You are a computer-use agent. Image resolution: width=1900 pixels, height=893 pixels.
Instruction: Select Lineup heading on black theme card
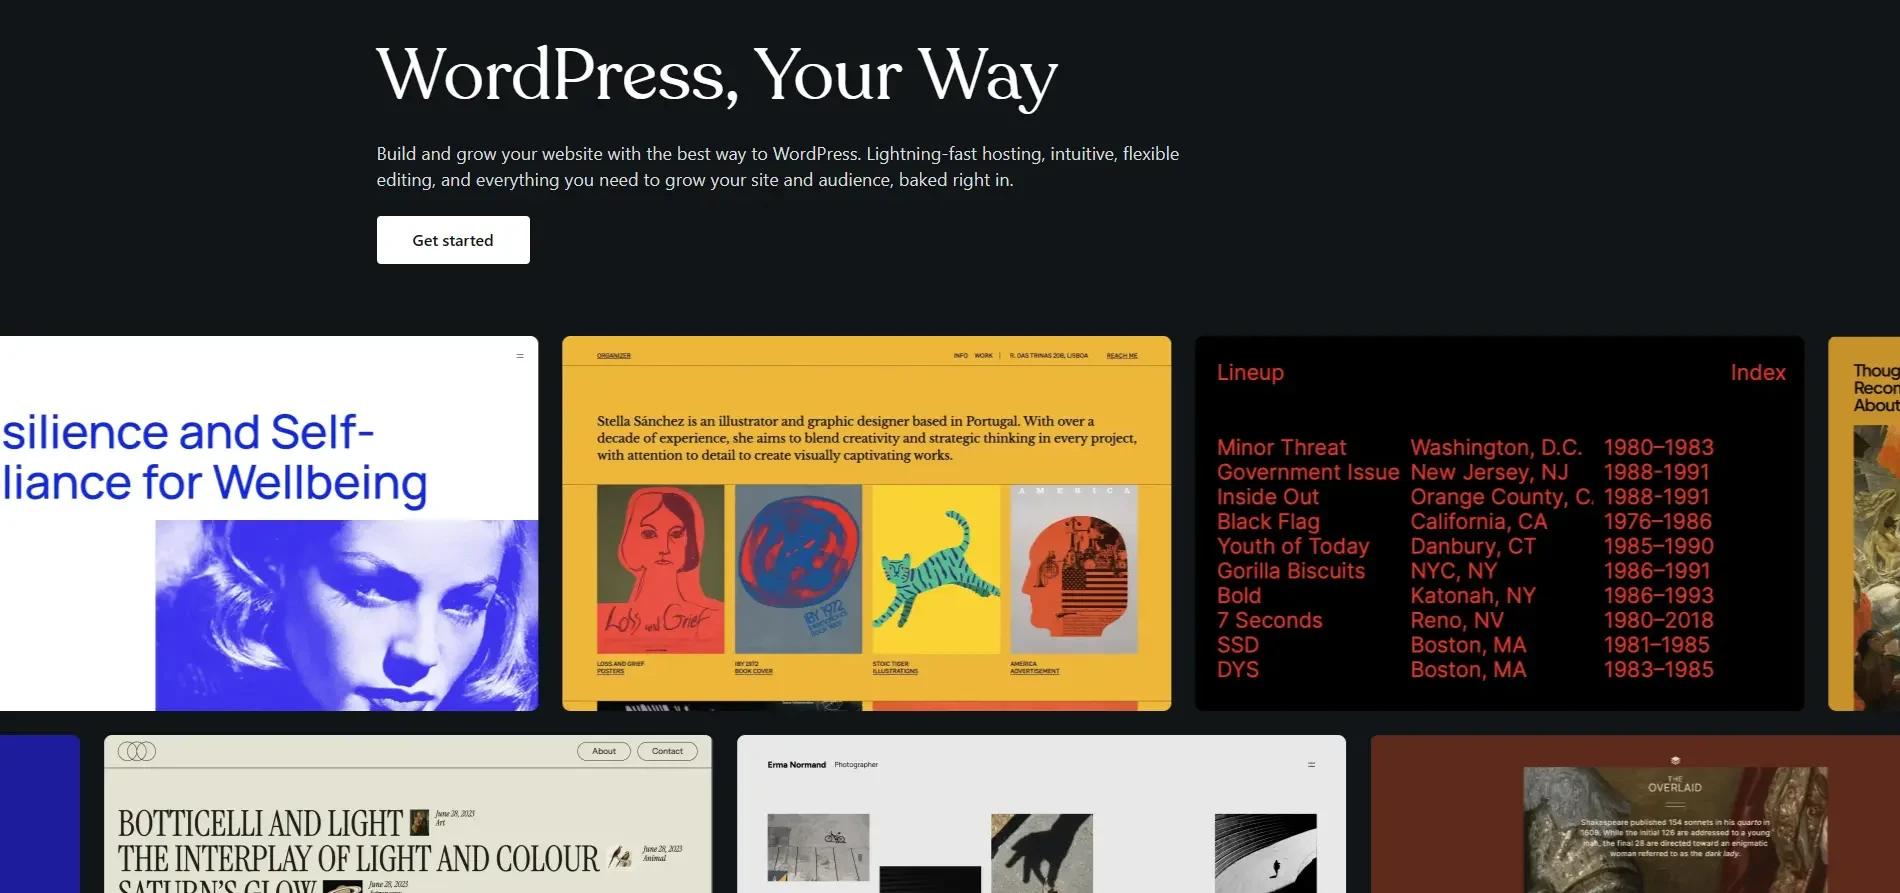(x=1250, y=372)
